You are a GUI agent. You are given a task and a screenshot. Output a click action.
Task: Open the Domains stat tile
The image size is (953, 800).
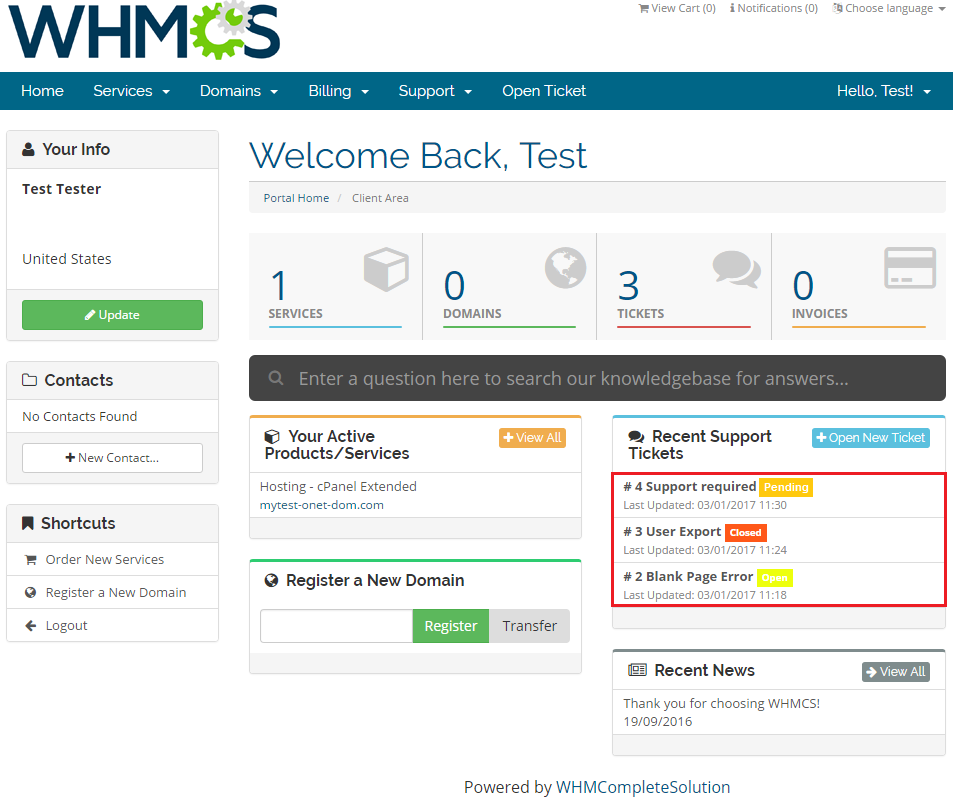[509, 286]
